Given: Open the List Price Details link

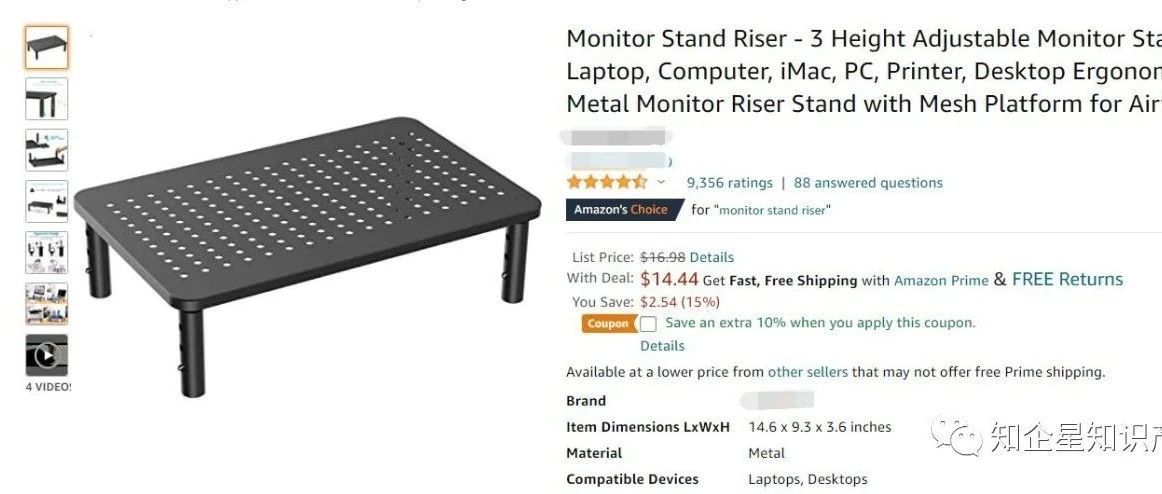Looking at the screenshot, I should tap(711, 257).
